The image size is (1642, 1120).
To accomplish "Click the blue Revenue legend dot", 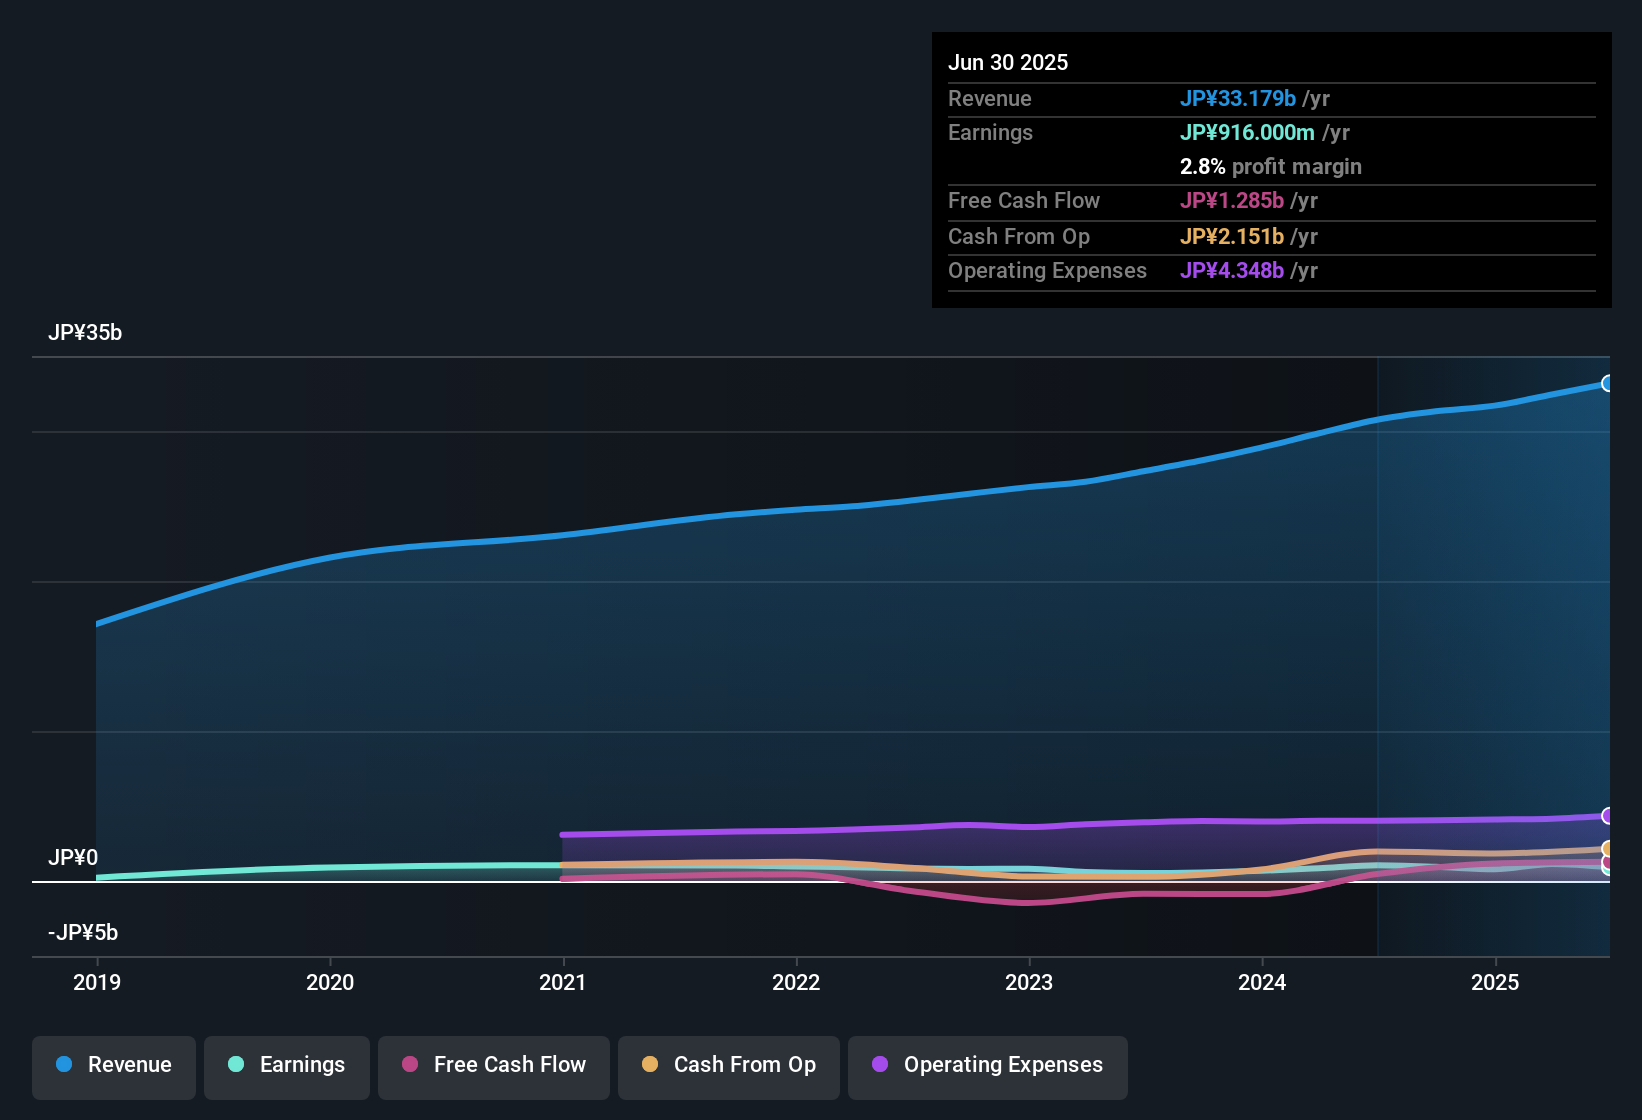I will tap(64, 1065).
